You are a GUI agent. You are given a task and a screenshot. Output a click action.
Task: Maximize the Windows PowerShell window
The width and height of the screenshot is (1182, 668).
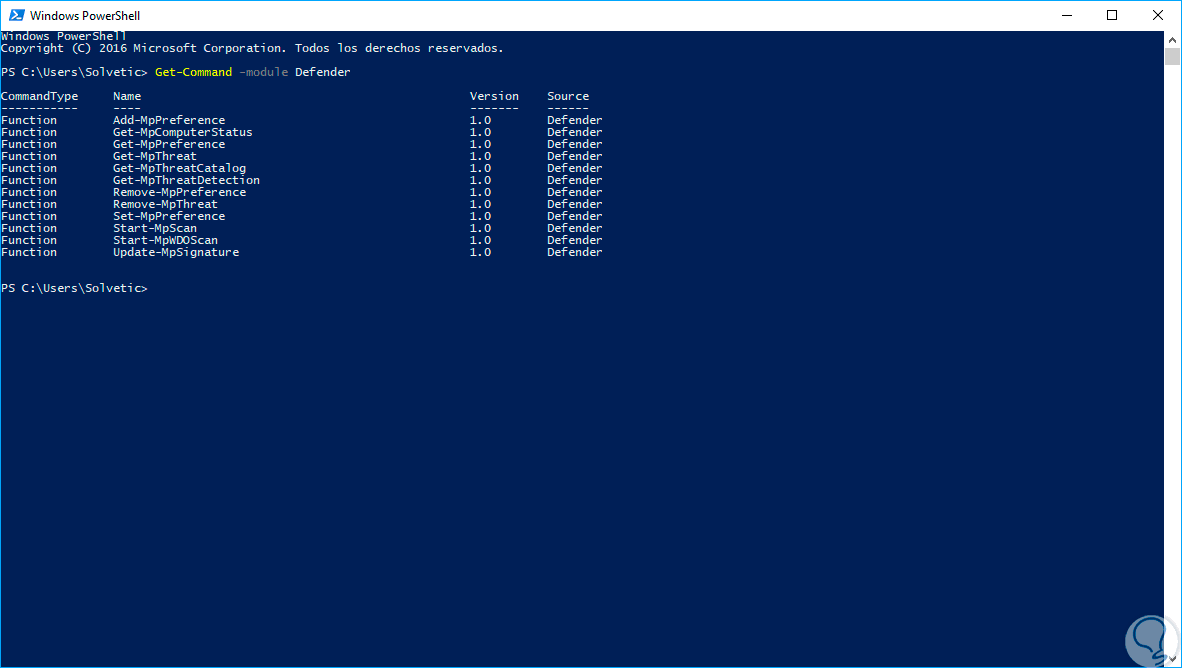1112,15
